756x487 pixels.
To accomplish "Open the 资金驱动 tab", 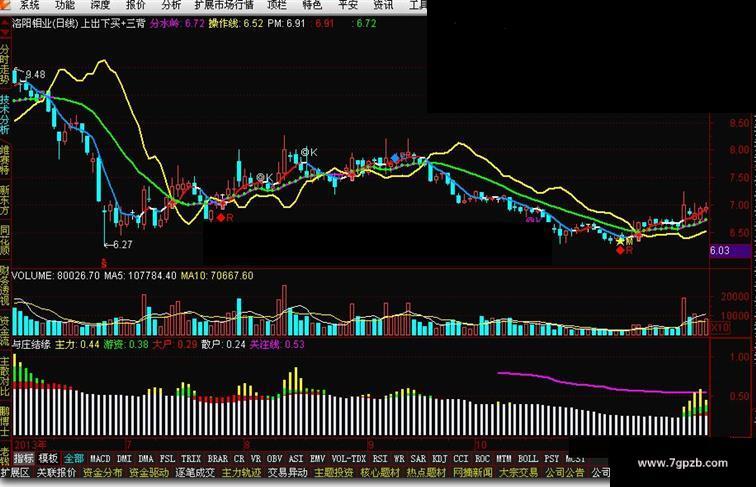I will tap(149, 473).
